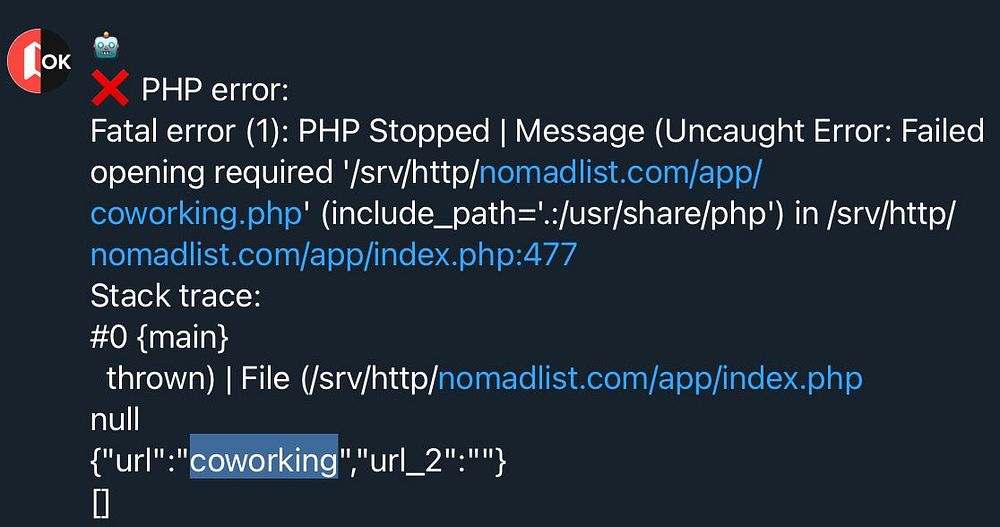Viewport: 1000px width, 527px height.
Task: Click the 'PHP error:' heading text
Action: tap(214, 92)
